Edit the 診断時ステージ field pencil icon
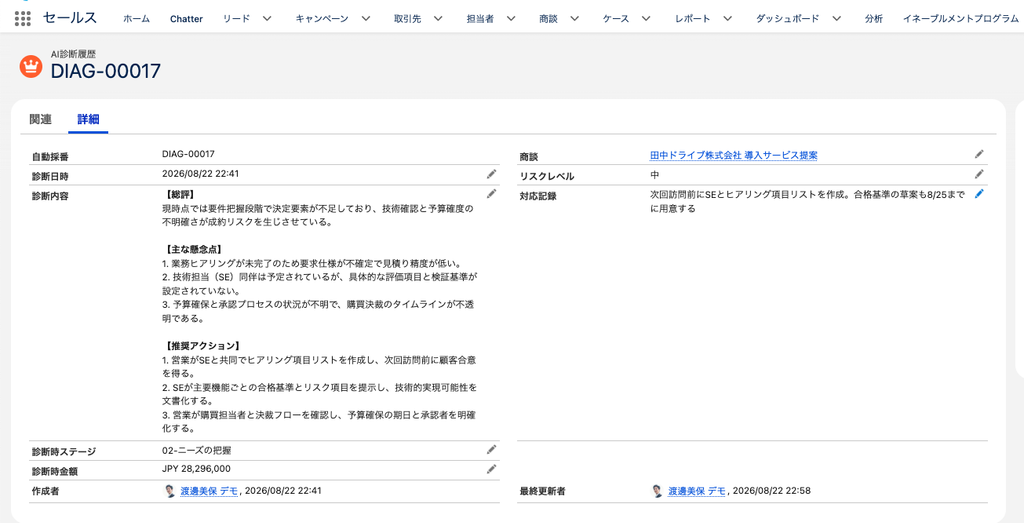Image resolution: width=1024 pixels, height=523 pixels. click(491, 450)
